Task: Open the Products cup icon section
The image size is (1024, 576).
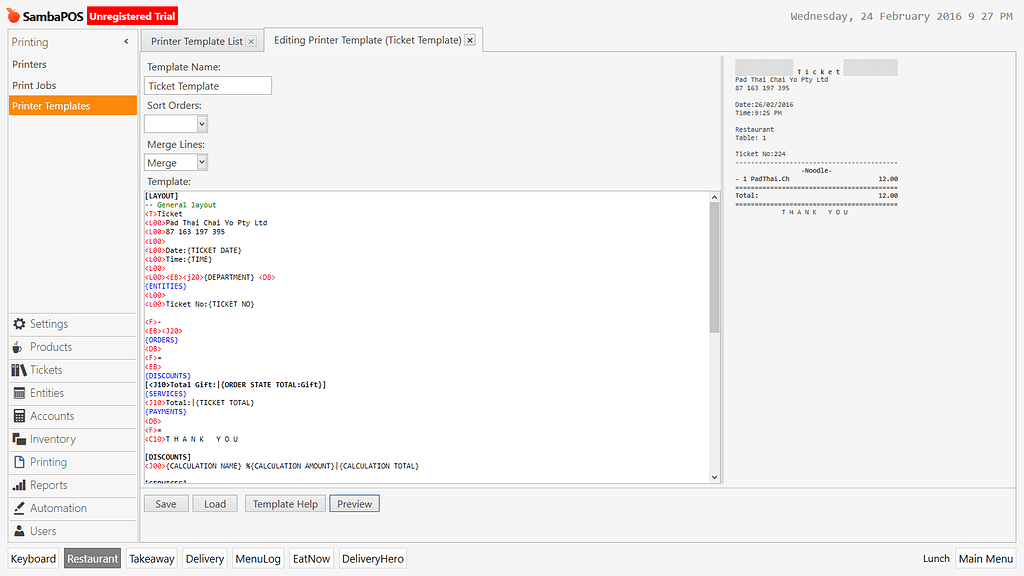Action: [x=20, y=347]
